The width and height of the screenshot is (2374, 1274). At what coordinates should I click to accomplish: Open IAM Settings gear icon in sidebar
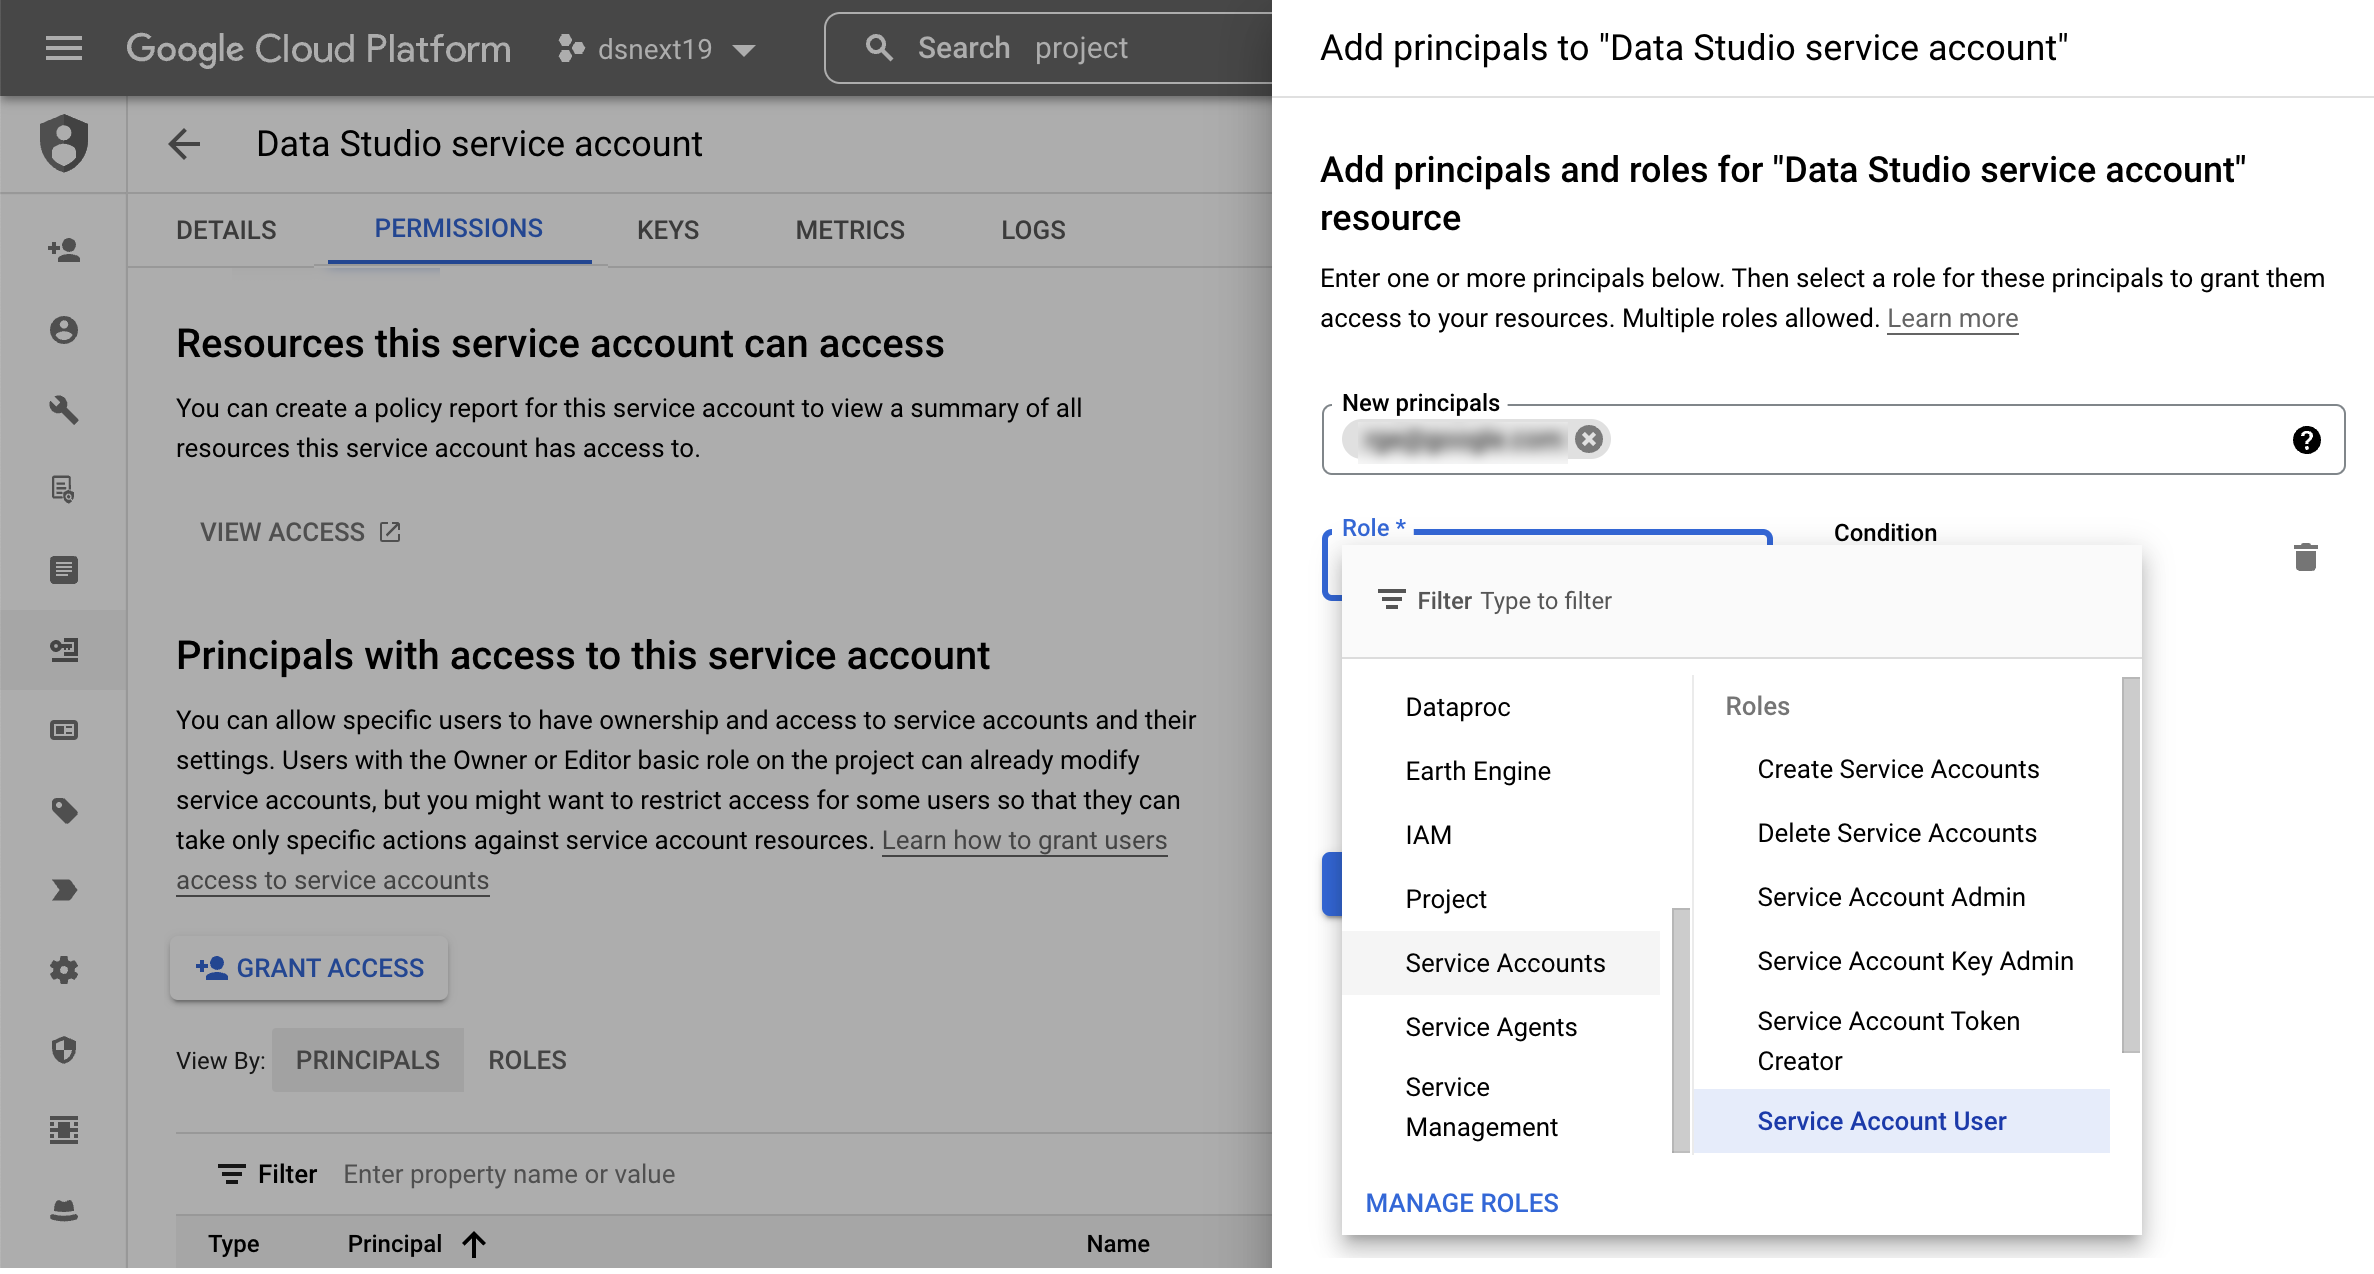64,970
